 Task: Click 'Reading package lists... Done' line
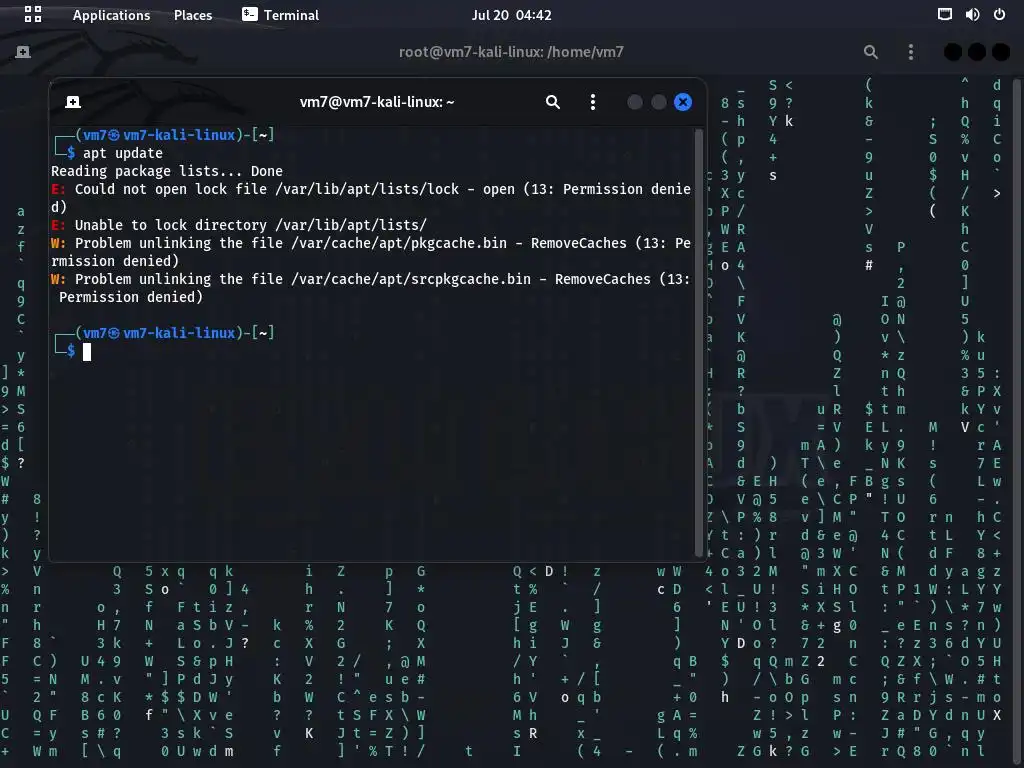pyautogui.click(x=167, y=171)
